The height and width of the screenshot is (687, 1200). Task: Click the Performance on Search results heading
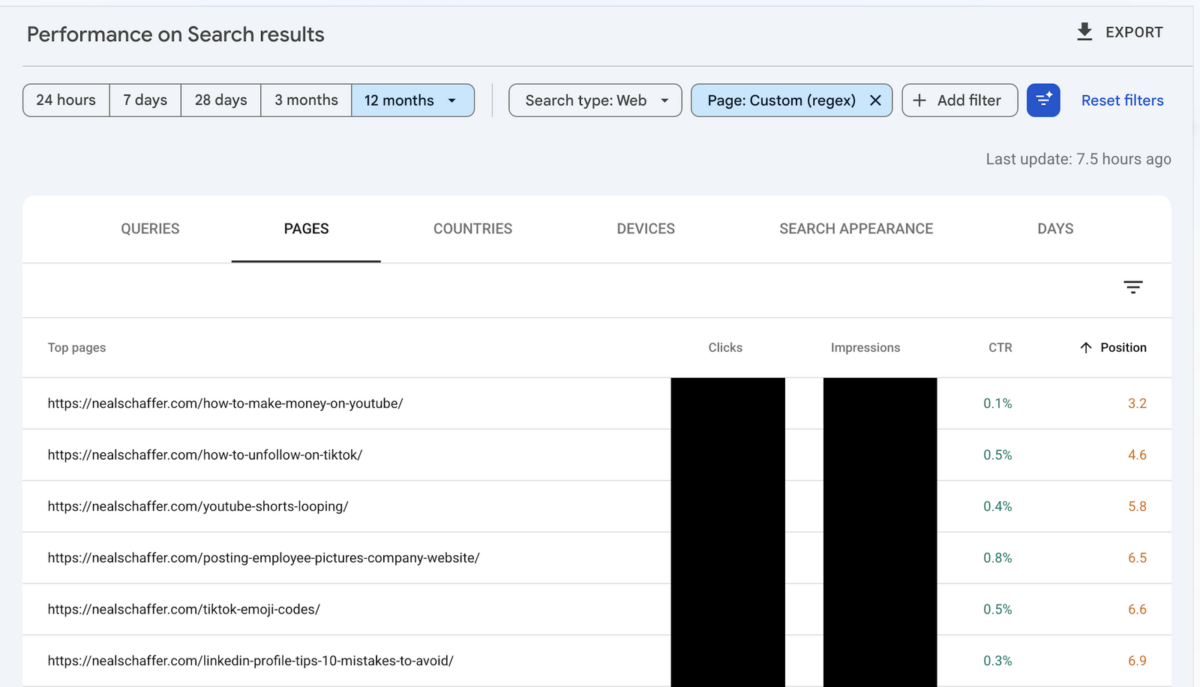176,34
